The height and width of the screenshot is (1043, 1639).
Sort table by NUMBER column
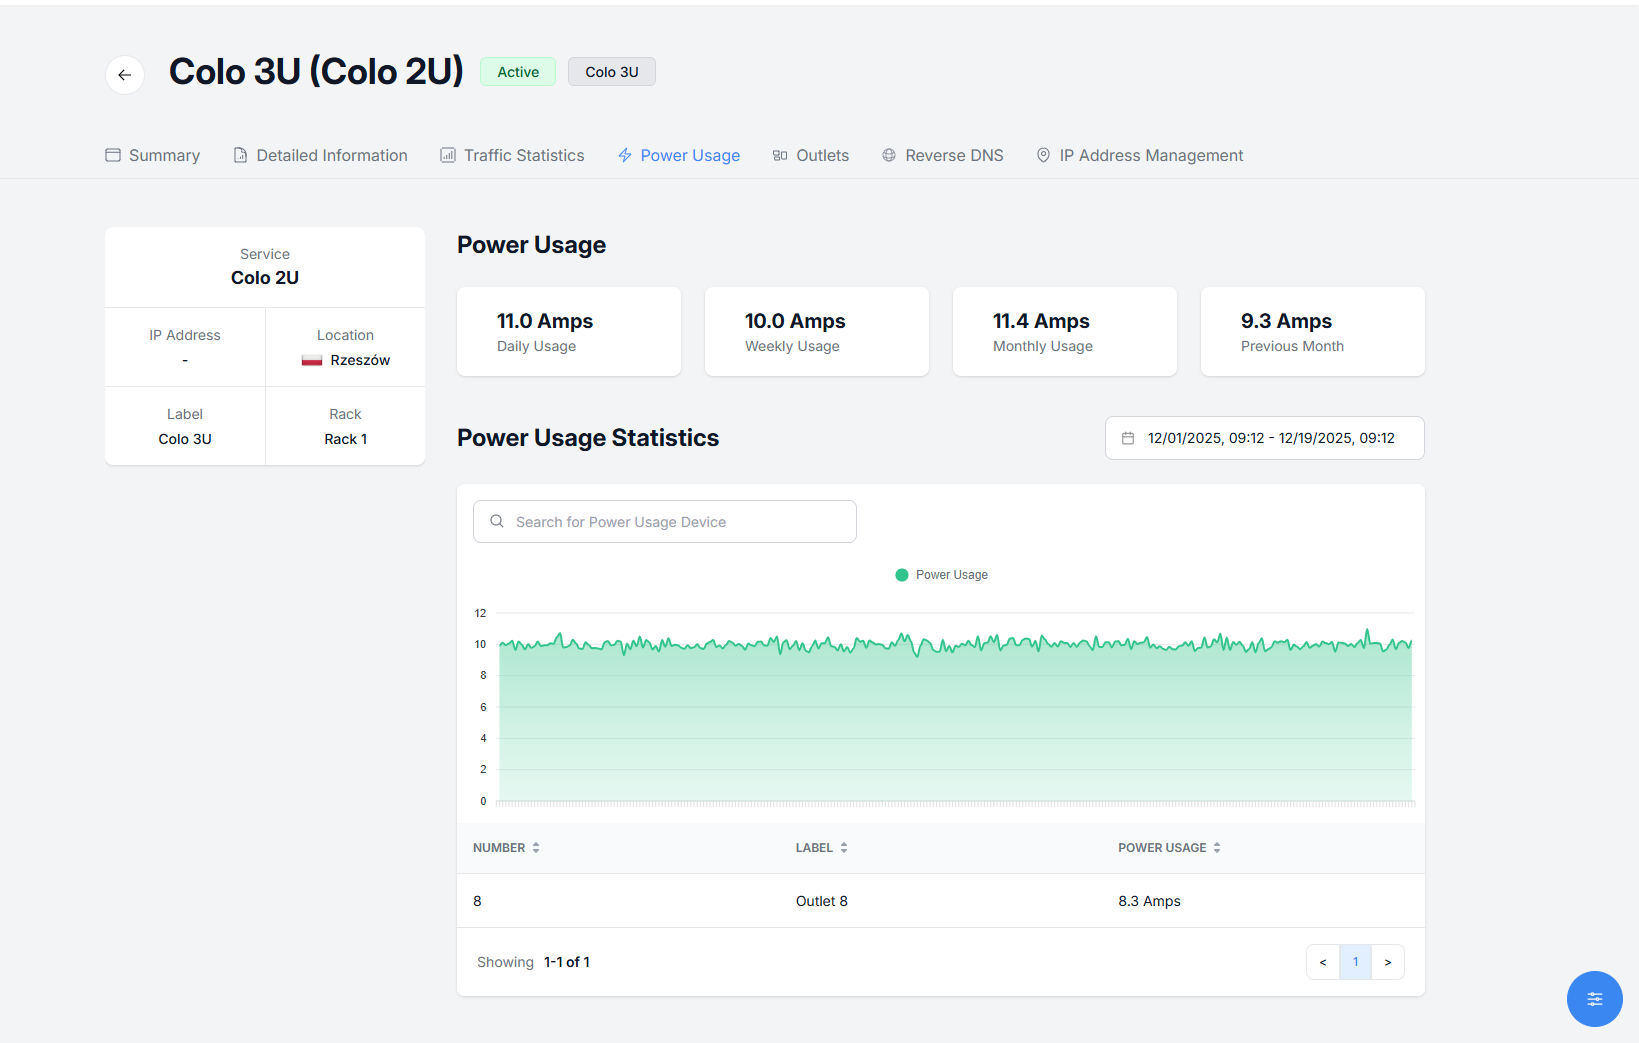[x=507, y=848]
